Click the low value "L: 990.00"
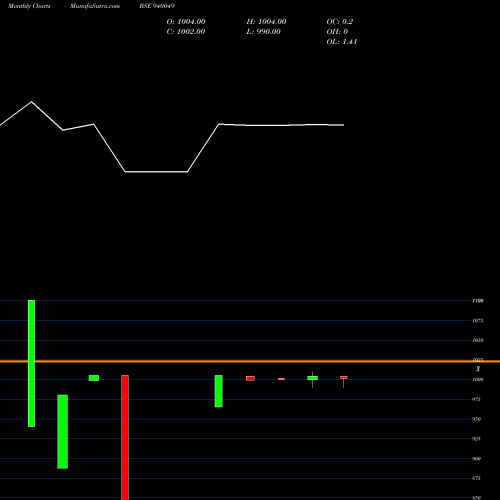Image resolution: width=500 pixels, height=500 pixels. point(264,32)
